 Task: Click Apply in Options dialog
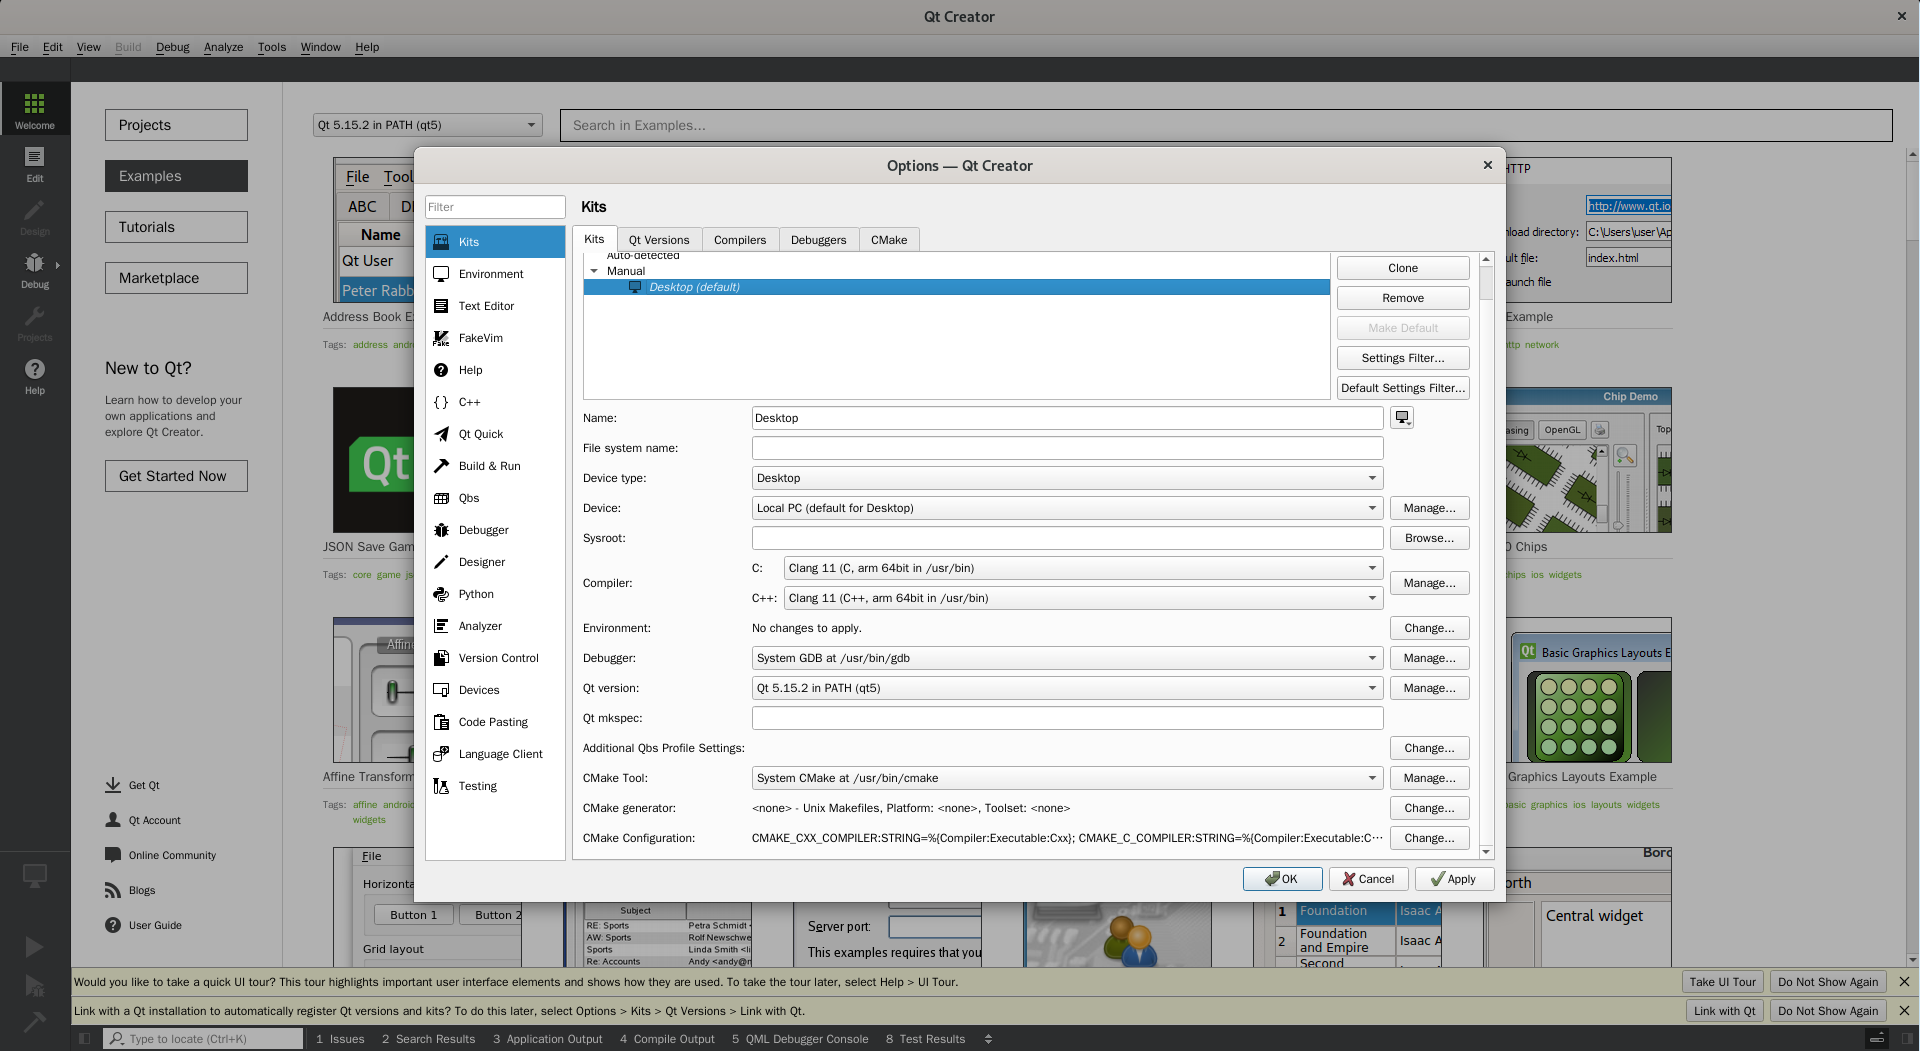1454,879
